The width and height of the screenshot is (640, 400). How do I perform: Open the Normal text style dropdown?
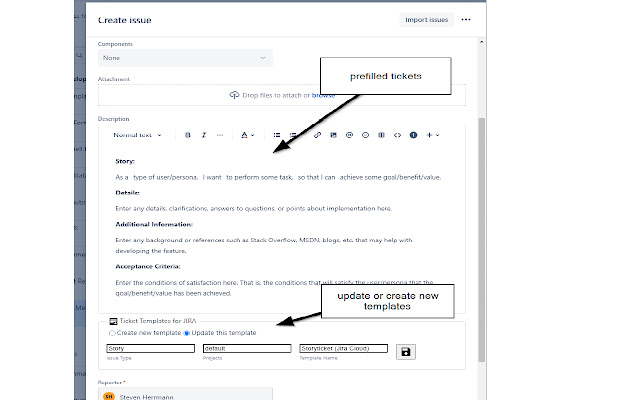coord(137,135)
